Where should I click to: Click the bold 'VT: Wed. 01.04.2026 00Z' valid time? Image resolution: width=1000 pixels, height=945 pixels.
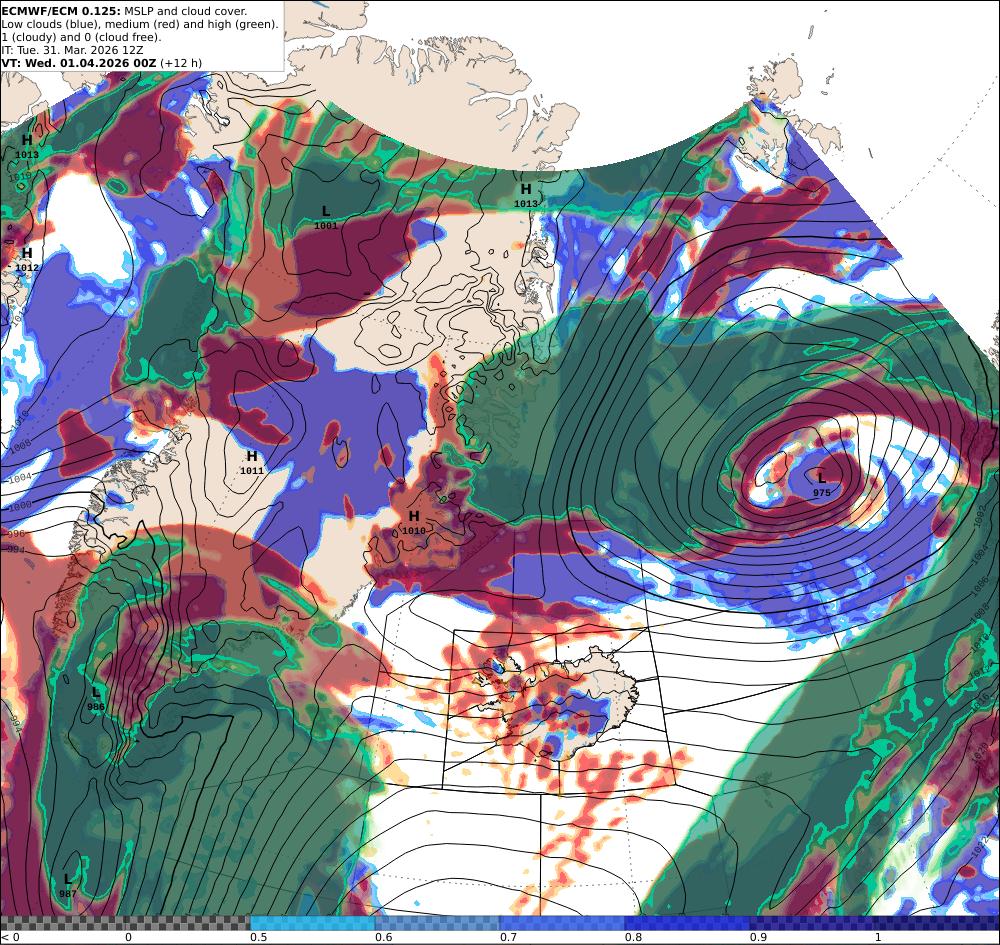pyautogui.click(x=78, y=62)
